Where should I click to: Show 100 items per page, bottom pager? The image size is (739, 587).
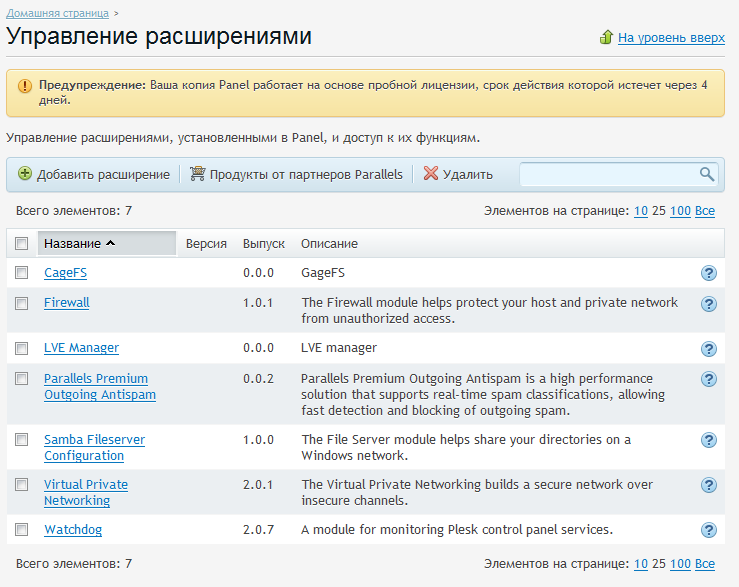[680, 564]
